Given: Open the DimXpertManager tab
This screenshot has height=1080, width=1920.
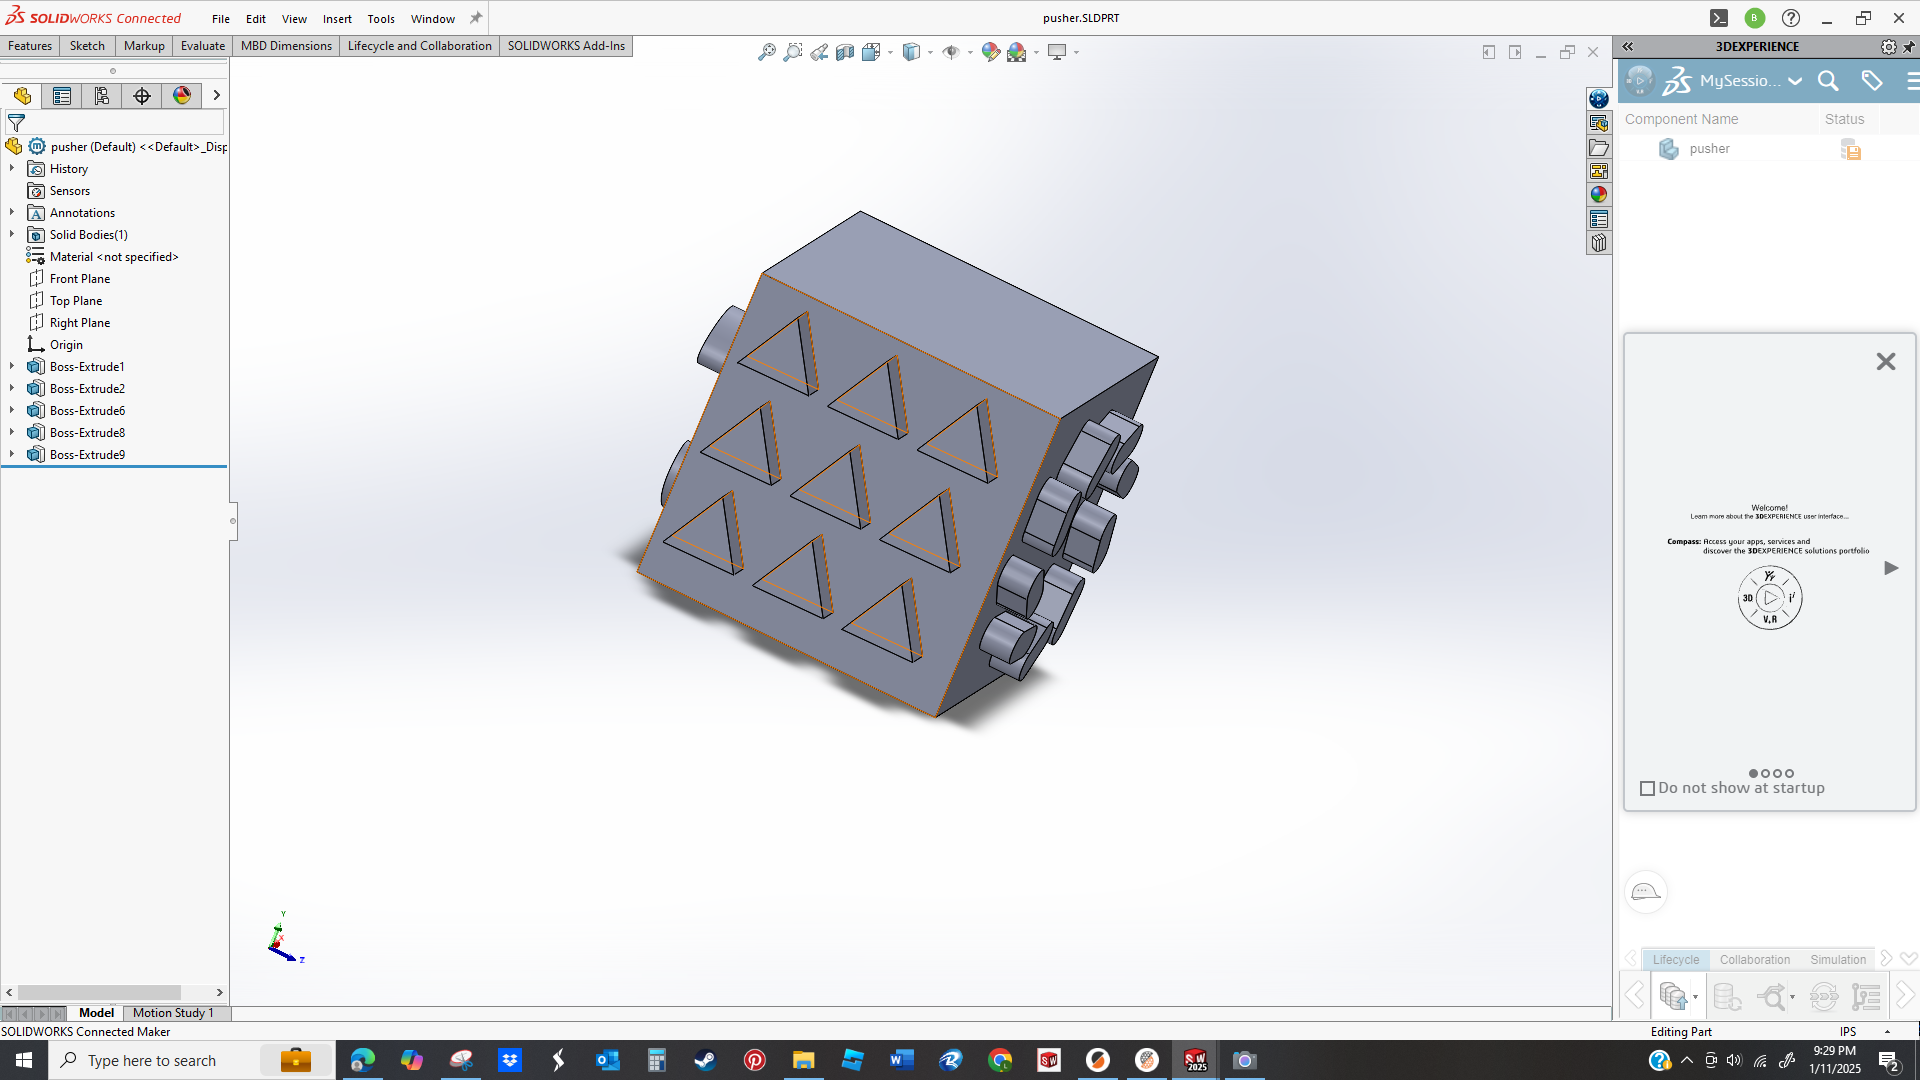Looking at the screenshot, I should (142, 96).
